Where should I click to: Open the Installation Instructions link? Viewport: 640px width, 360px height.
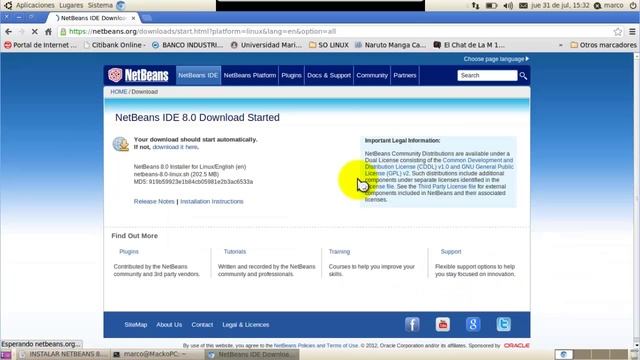[212, 202]
